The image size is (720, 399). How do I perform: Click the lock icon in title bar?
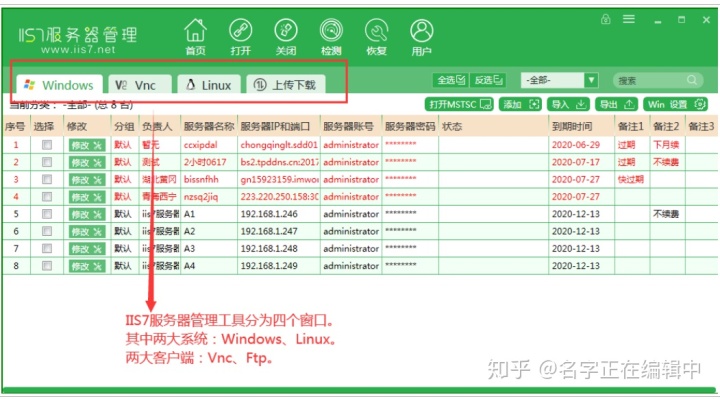coord(606,19)
